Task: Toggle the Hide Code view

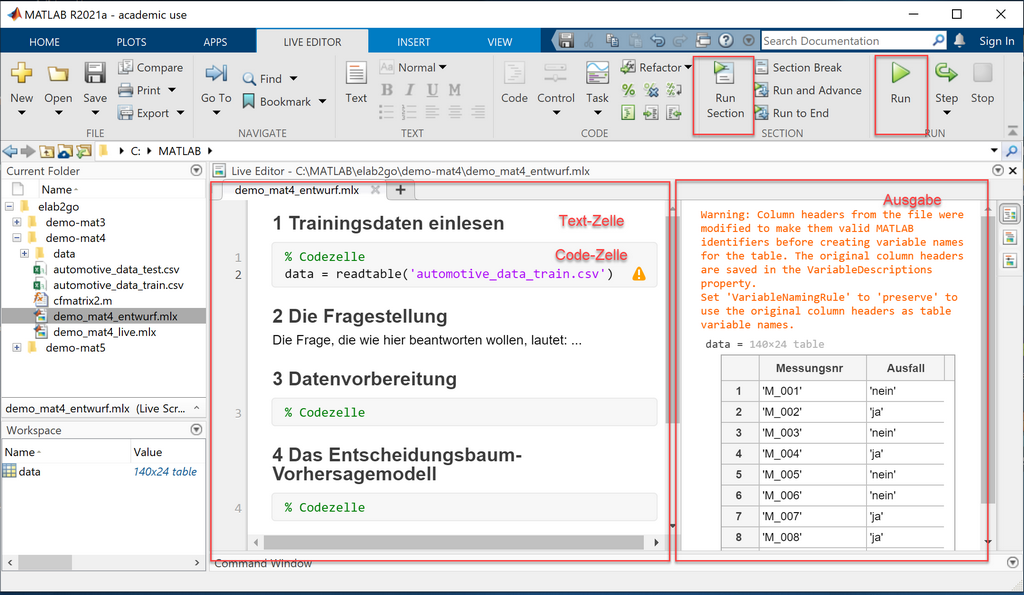Action: [1010, 261]
